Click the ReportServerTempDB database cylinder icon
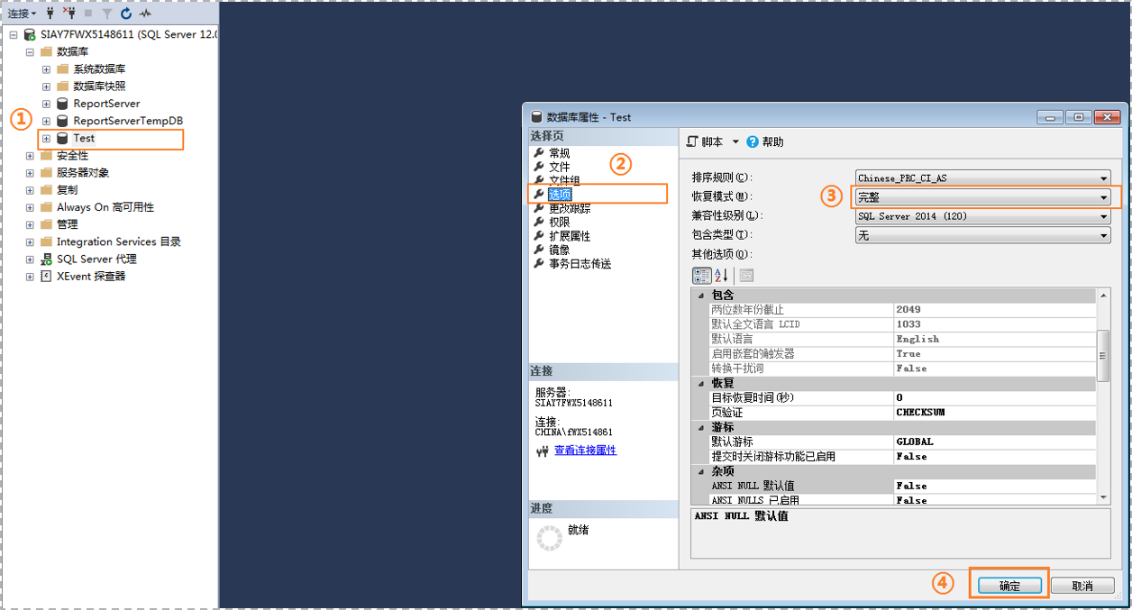The width and height of the screenshot is (1132, 610). point(63,121)
